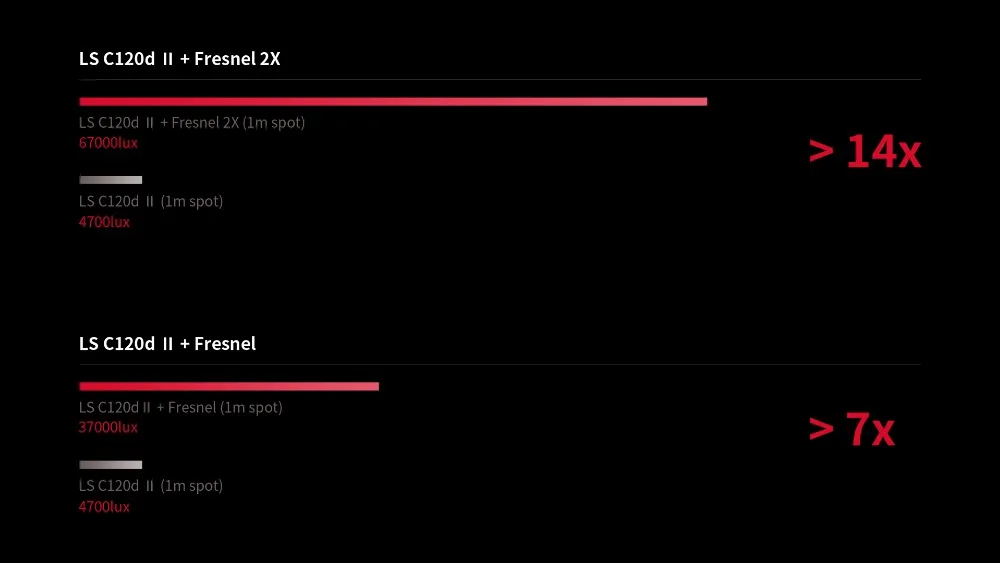
Task: Click lower 'LS C120d II (1m spot)' label
Action: coord(151,486)
